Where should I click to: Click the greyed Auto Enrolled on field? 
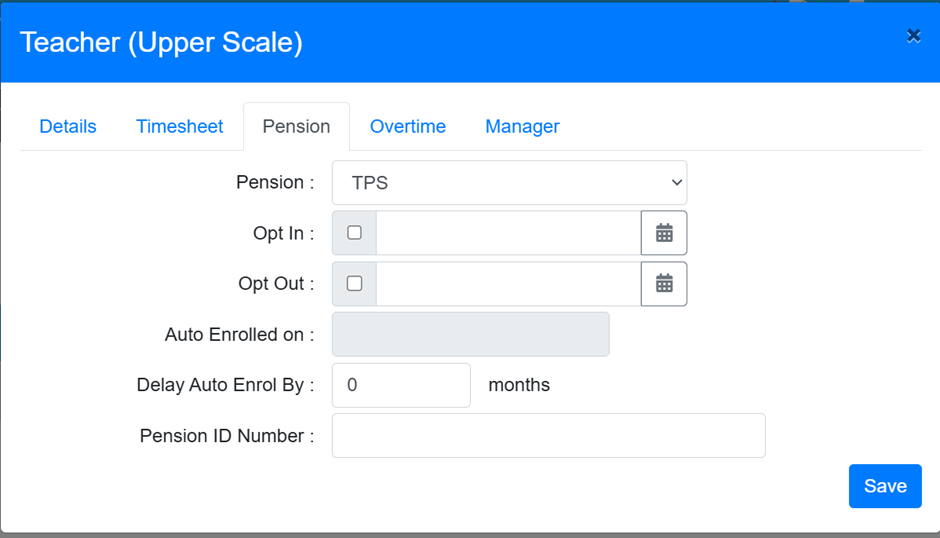470,335
